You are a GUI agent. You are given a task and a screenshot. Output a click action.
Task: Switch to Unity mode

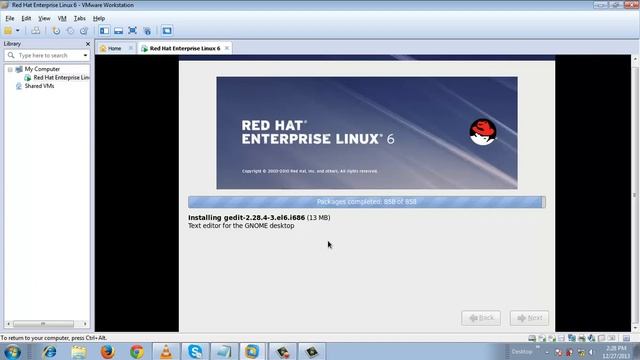[147, 31]
